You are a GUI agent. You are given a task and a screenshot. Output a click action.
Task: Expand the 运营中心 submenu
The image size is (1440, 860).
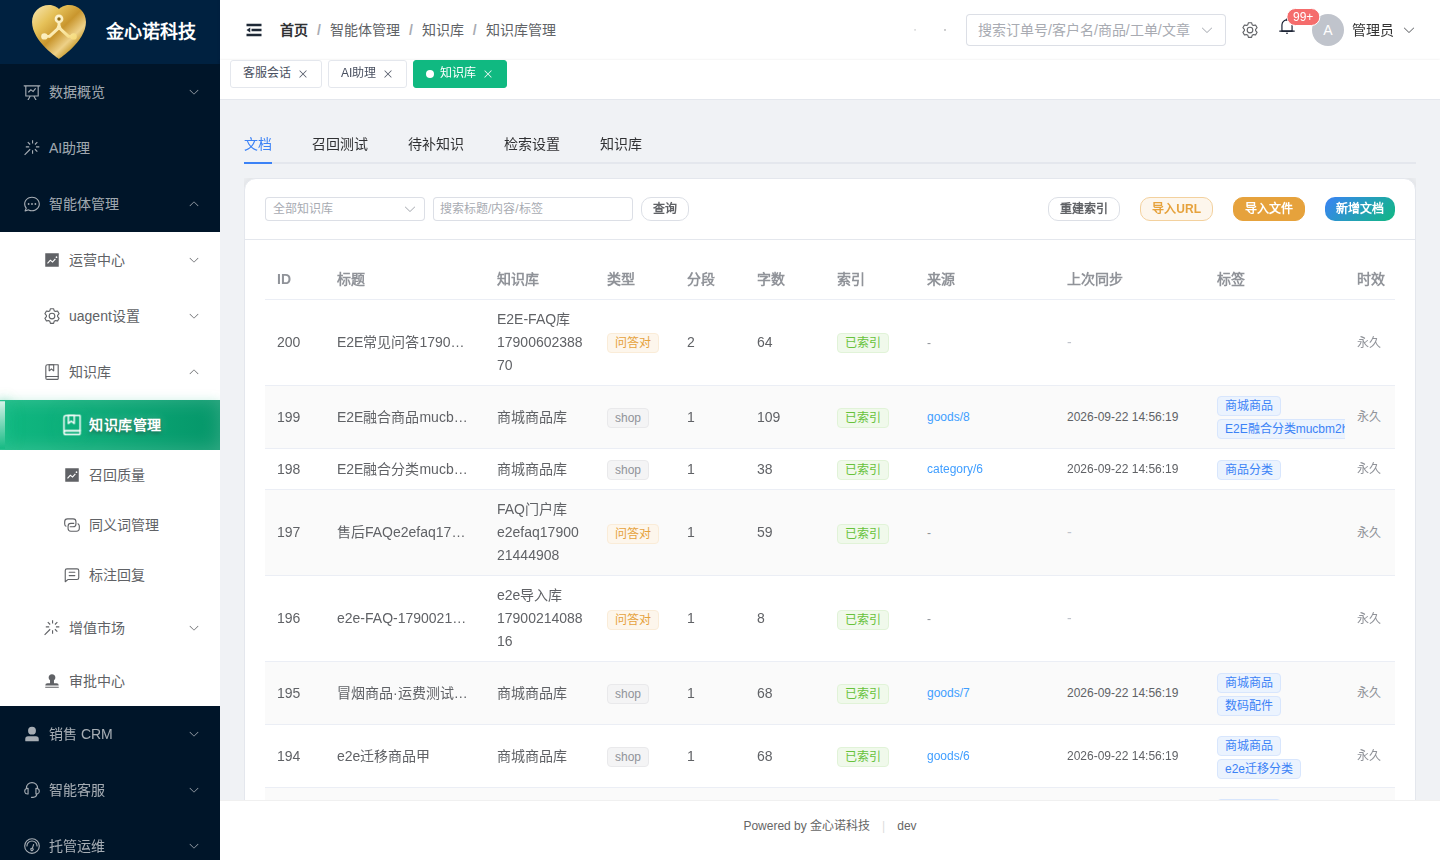(x=110, y=260)
